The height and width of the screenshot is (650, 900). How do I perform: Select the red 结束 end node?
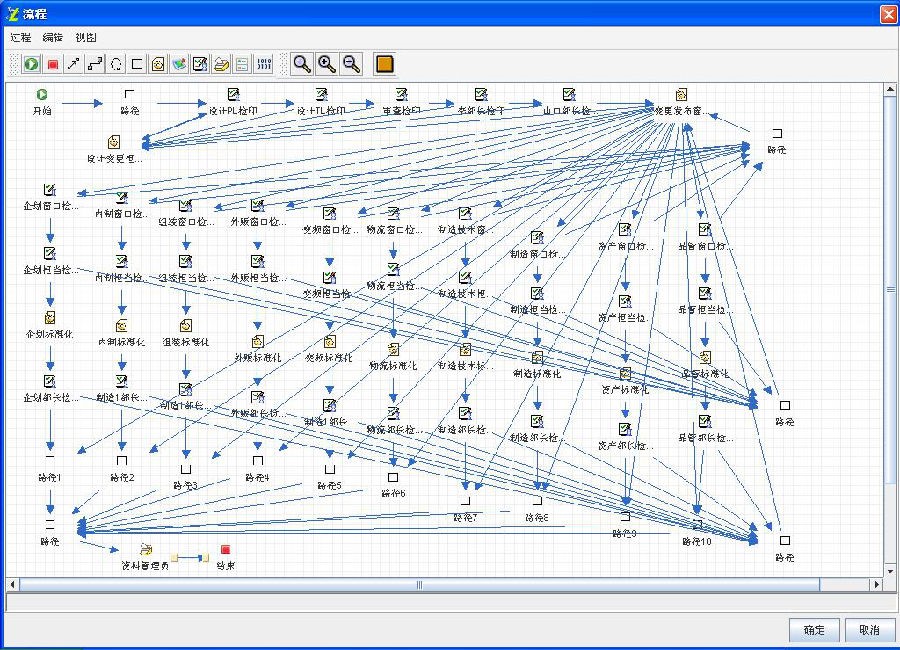tap(226, 550)
